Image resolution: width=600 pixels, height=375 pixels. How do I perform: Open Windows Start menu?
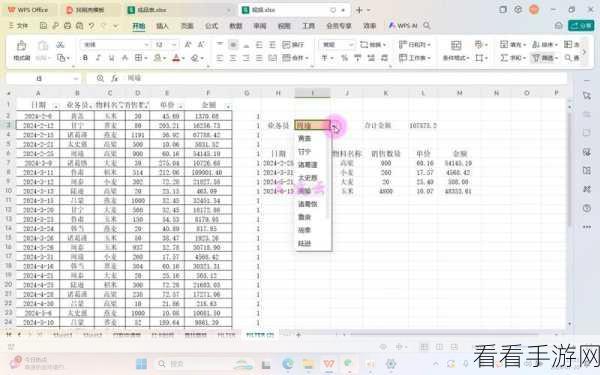[x=141, y=363]
